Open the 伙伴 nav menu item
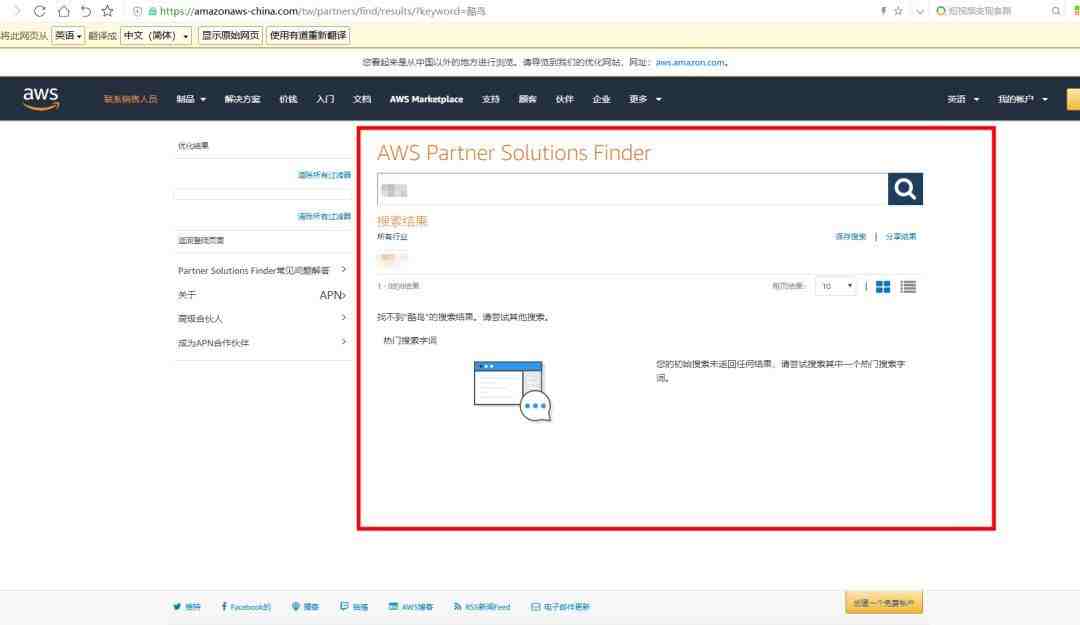The image size is (1080, 625). point(564,99)
